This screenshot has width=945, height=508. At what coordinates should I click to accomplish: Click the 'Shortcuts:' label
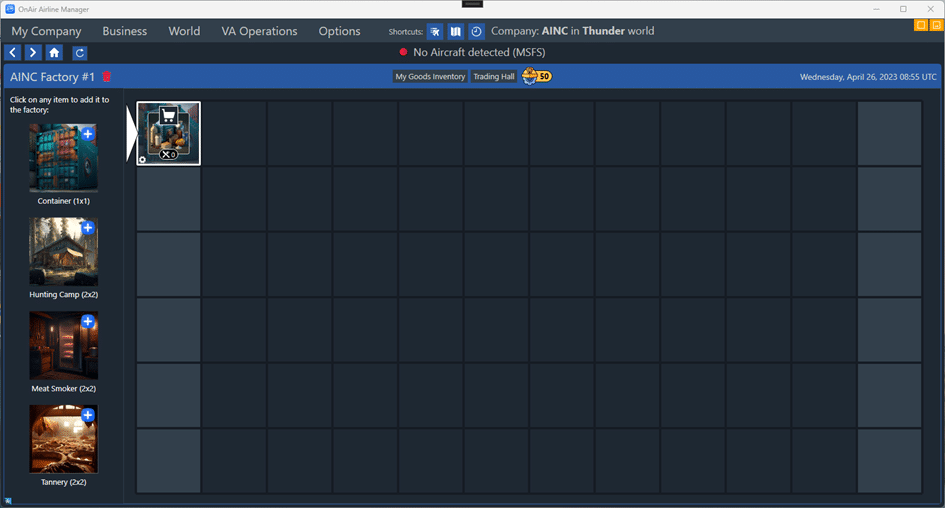coord(406,32)
